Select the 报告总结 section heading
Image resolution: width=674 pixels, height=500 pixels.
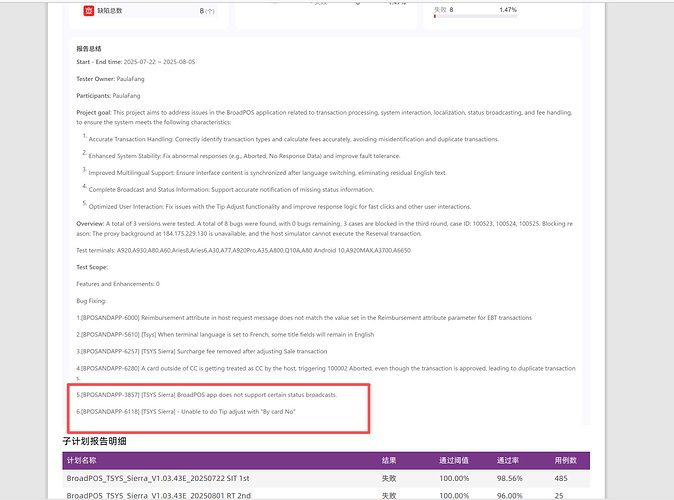pyautogui.click(x=89, y=48)
